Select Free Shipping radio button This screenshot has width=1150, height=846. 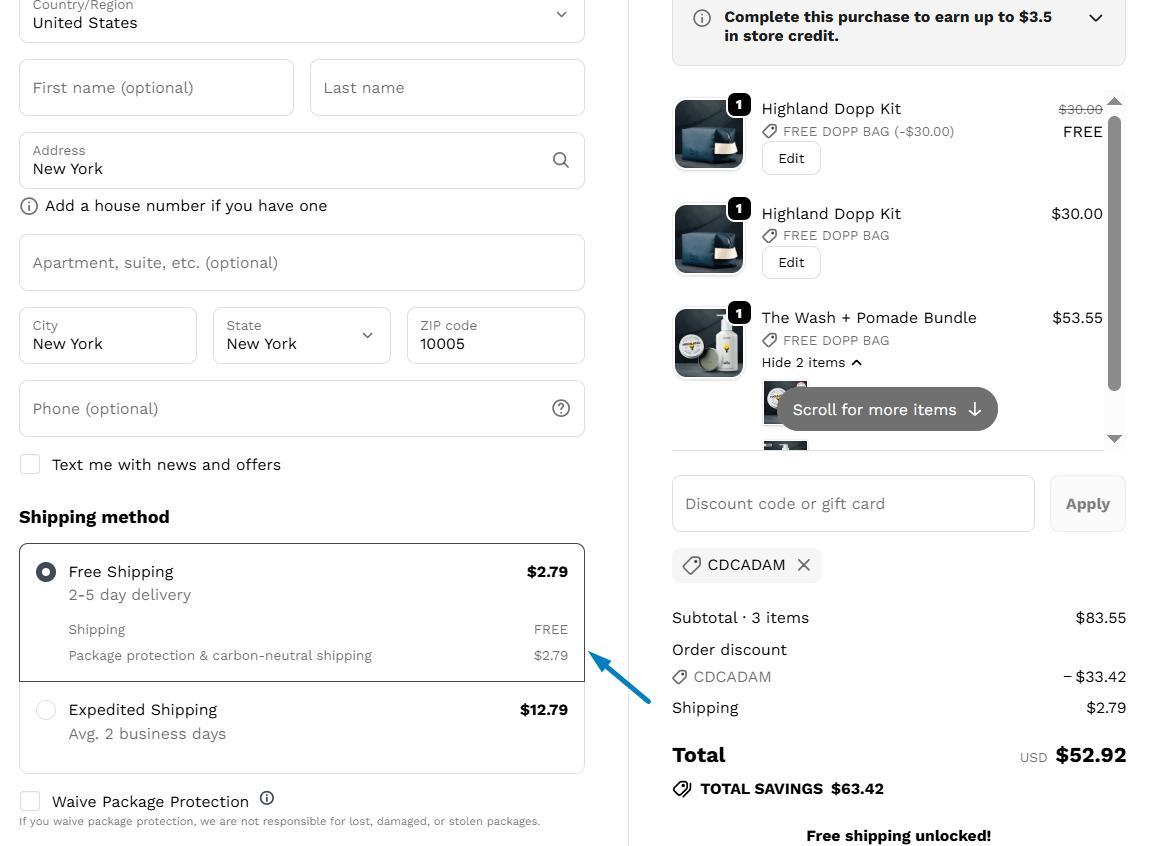pos(46,572)
